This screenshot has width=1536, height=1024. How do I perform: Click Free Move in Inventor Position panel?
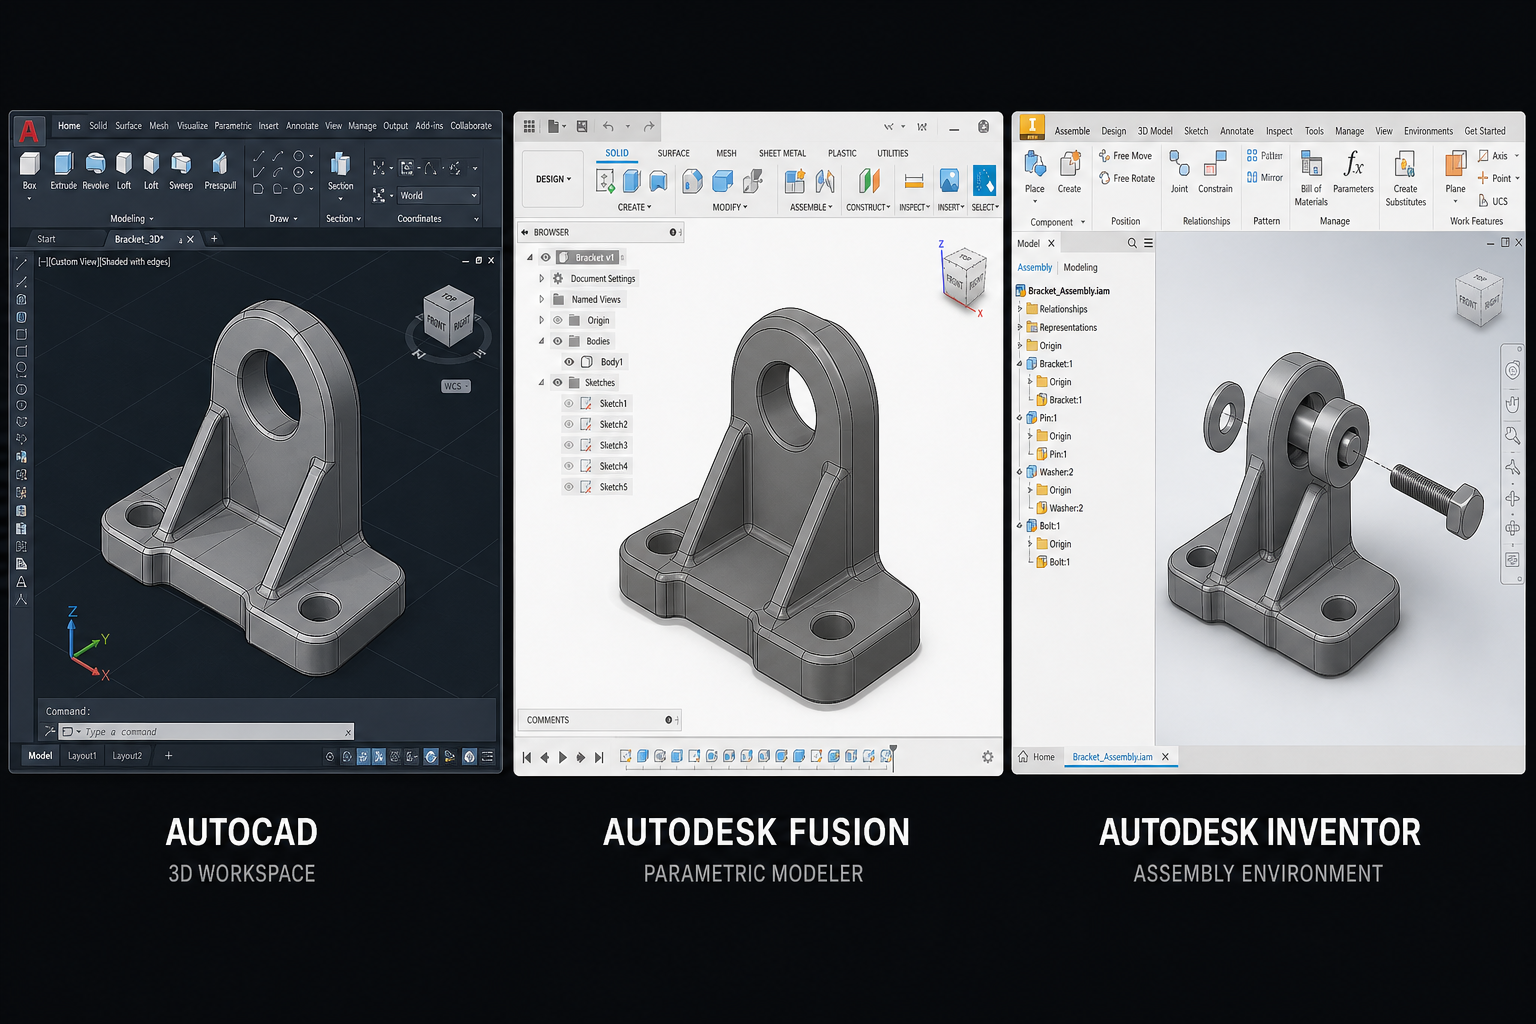pos(1125,156)
